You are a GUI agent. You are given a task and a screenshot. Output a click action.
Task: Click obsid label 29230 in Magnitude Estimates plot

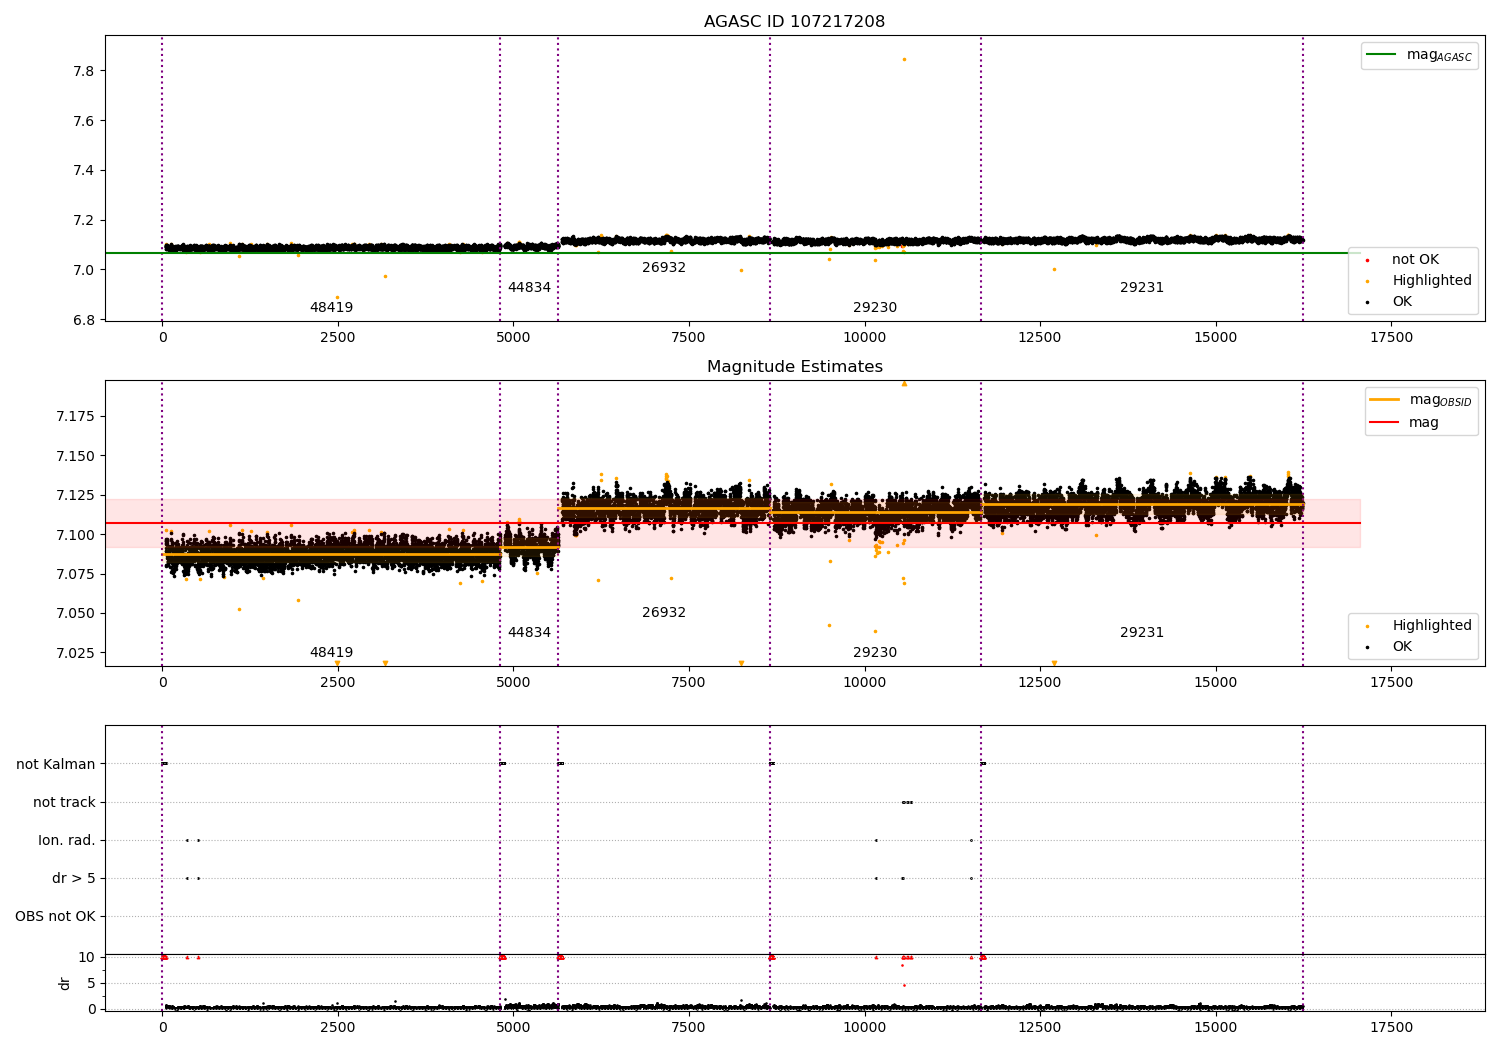coord(875,653)
